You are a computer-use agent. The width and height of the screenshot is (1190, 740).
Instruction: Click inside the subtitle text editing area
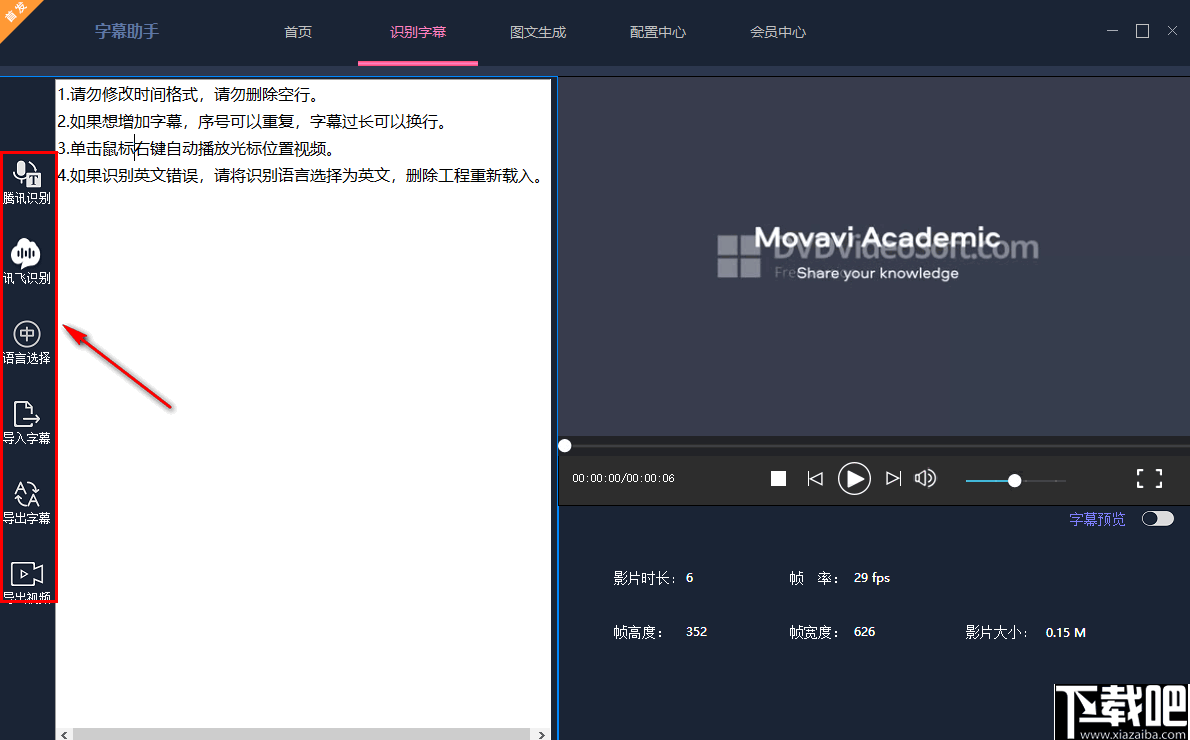[300, 300]
